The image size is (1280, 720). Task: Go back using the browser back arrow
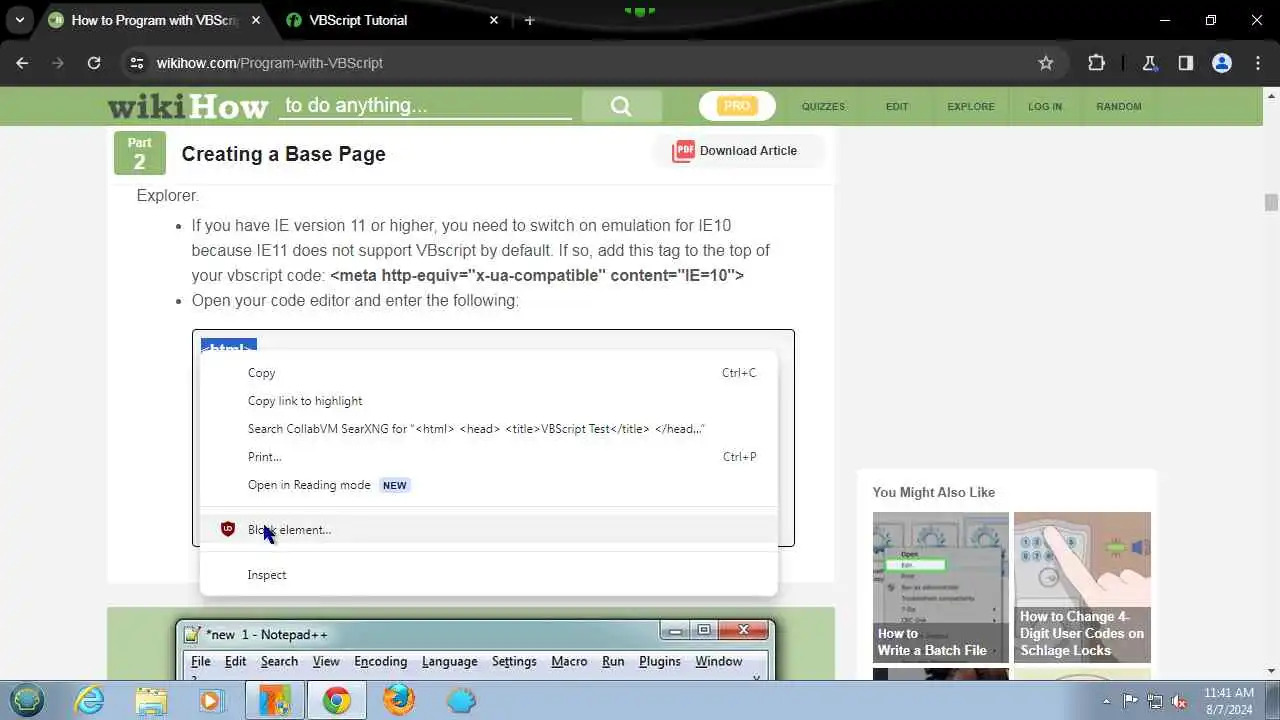(22, 63)
